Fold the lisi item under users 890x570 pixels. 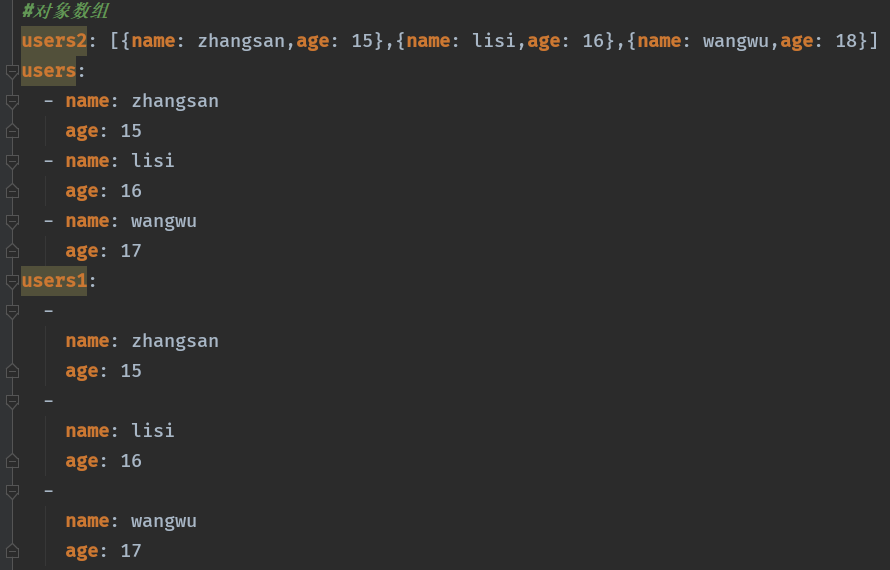pos(12,161)
